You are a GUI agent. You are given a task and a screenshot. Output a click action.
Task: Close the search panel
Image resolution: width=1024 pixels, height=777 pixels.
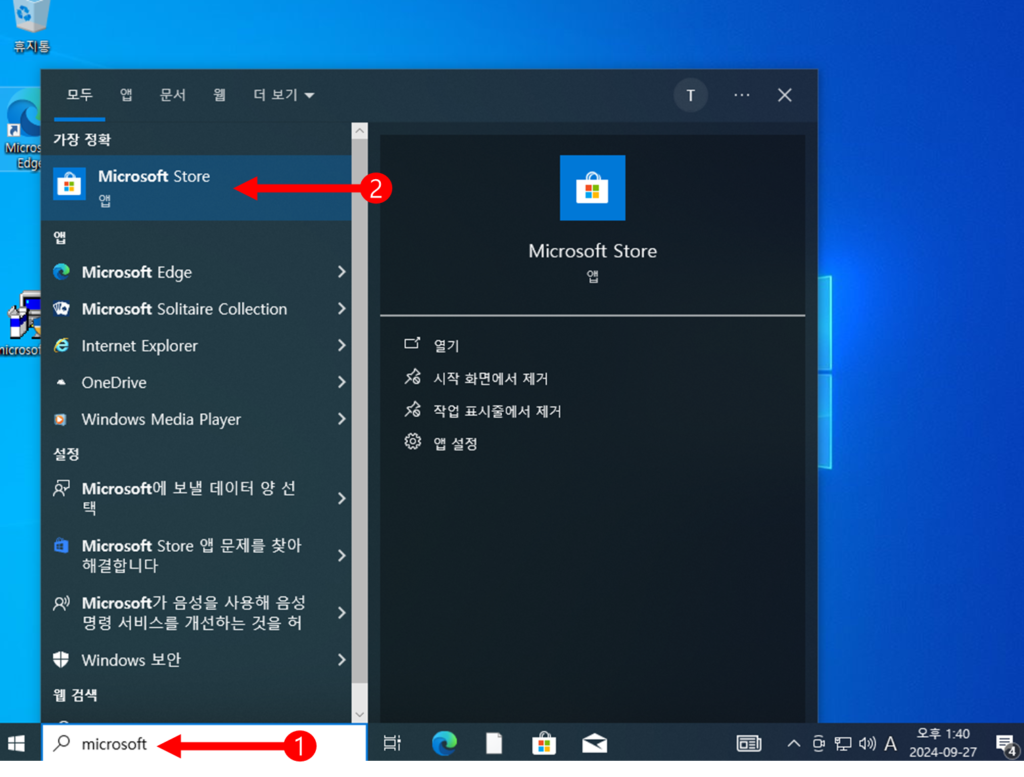point(785,95)
